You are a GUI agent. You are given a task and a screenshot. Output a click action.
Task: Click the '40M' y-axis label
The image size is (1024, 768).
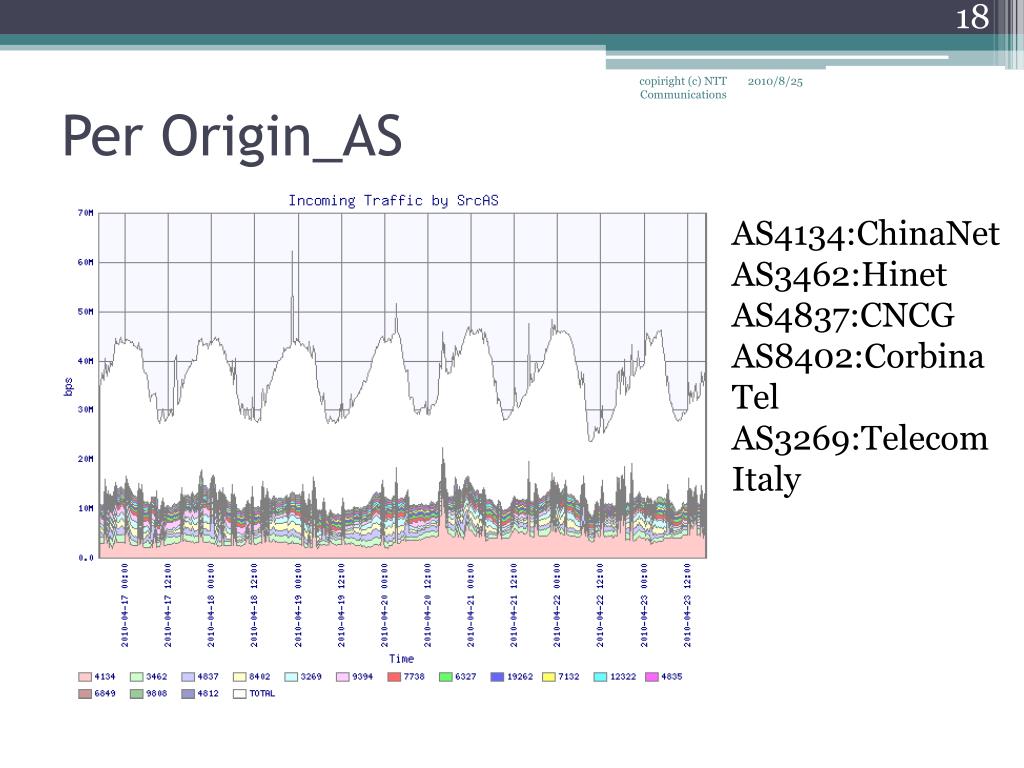click(x=86, y=360)
